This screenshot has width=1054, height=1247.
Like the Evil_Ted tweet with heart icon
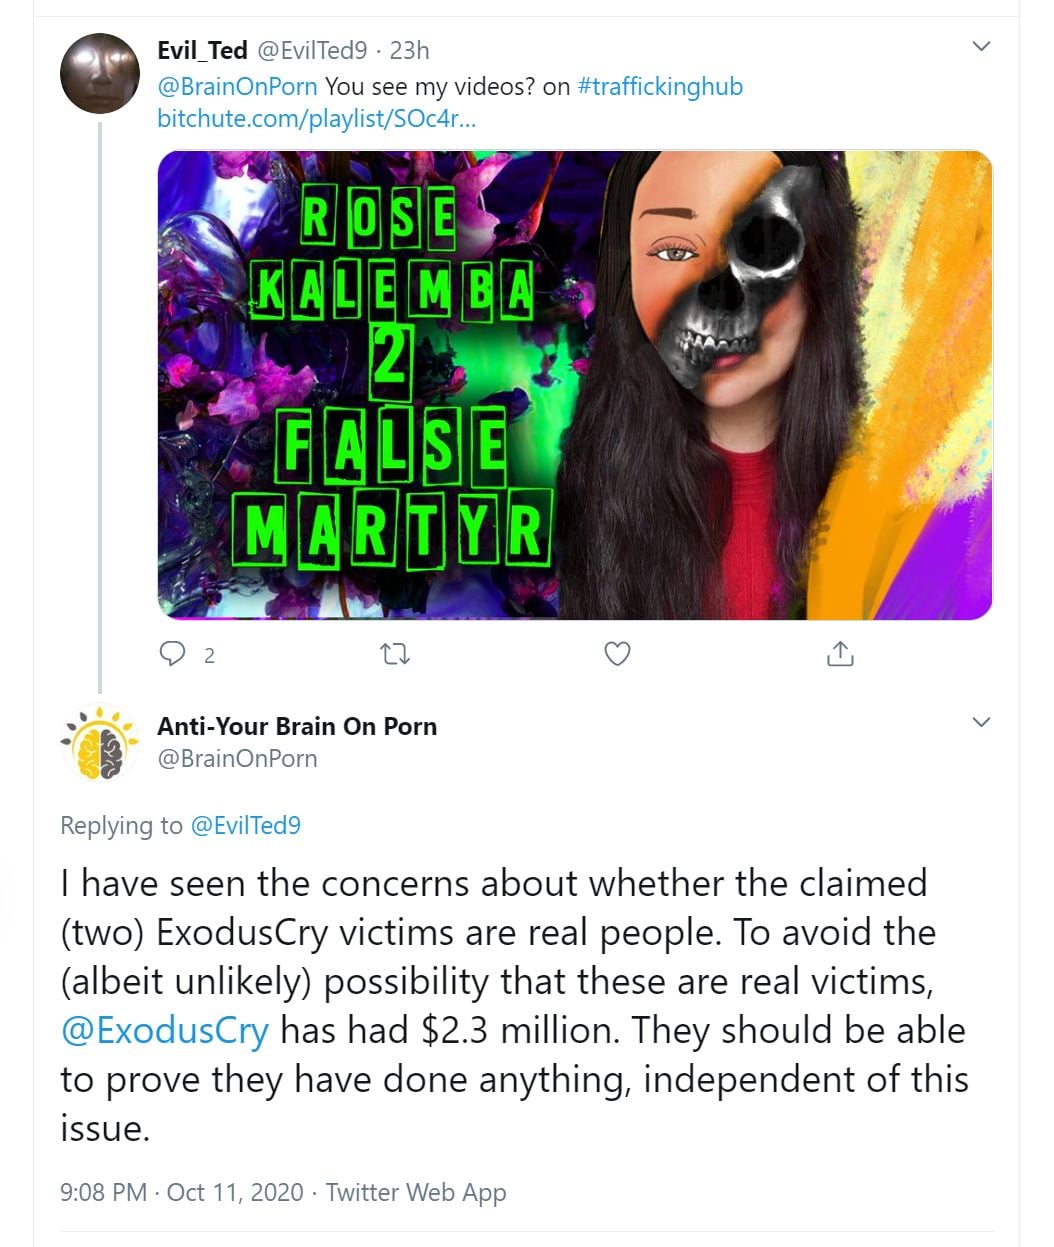click(x=618, y=654)
